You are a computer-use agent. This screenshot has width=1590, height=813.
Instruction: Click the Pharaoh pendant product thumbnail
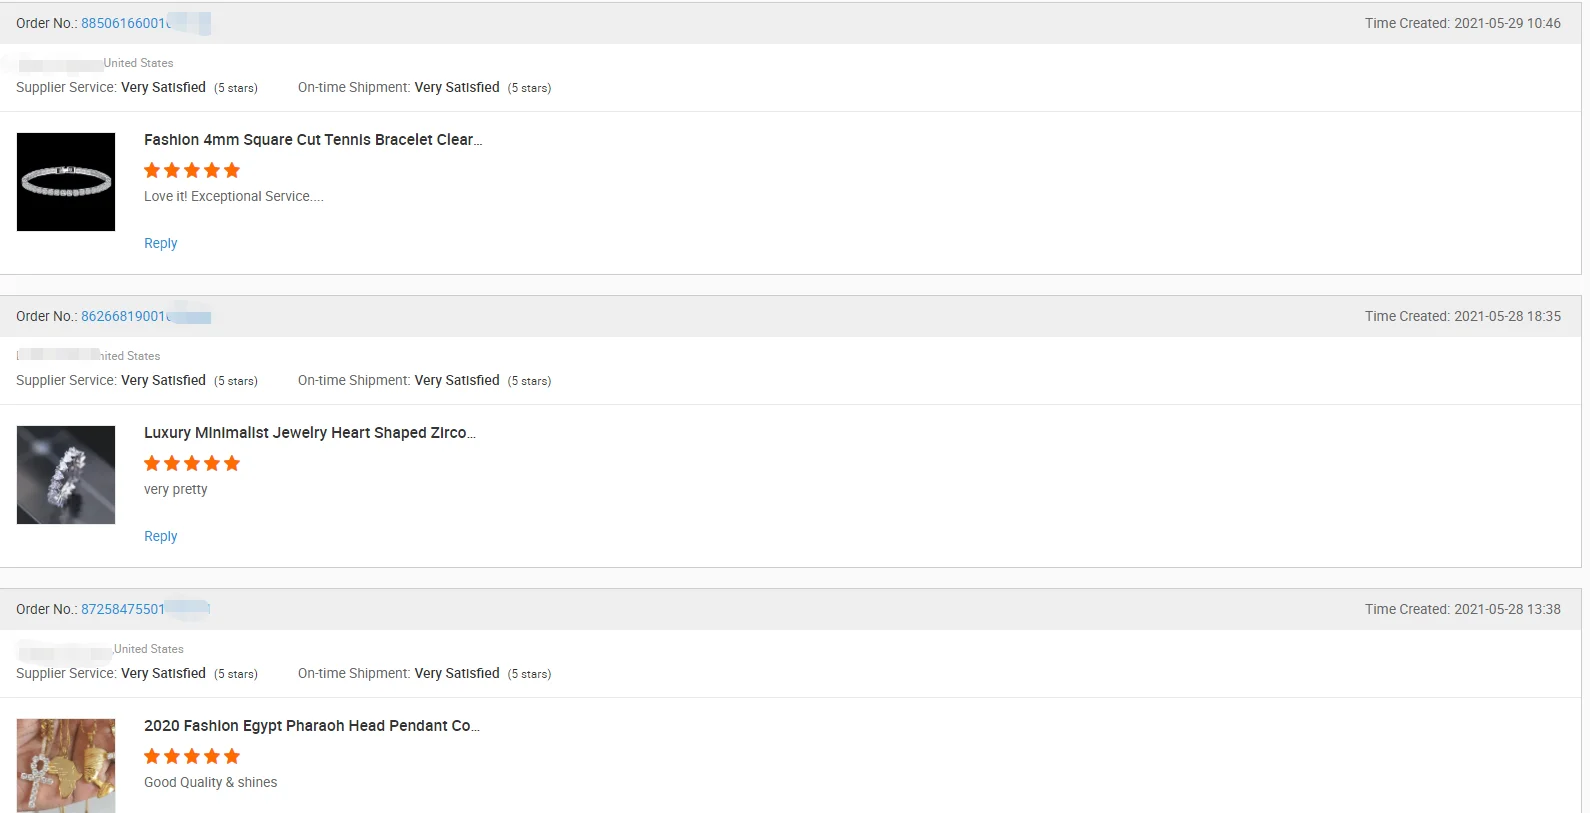coord(66,765)
